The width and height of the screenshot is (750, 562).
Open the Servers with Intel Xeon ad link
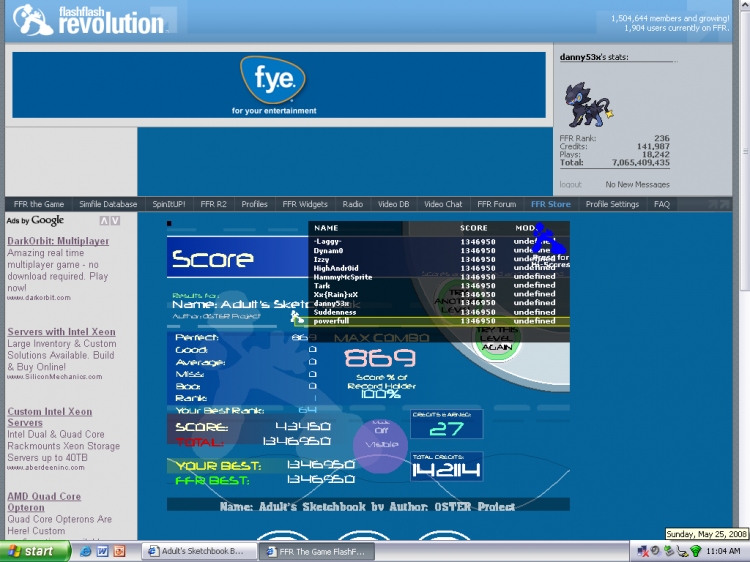click(x=61, y=332)
